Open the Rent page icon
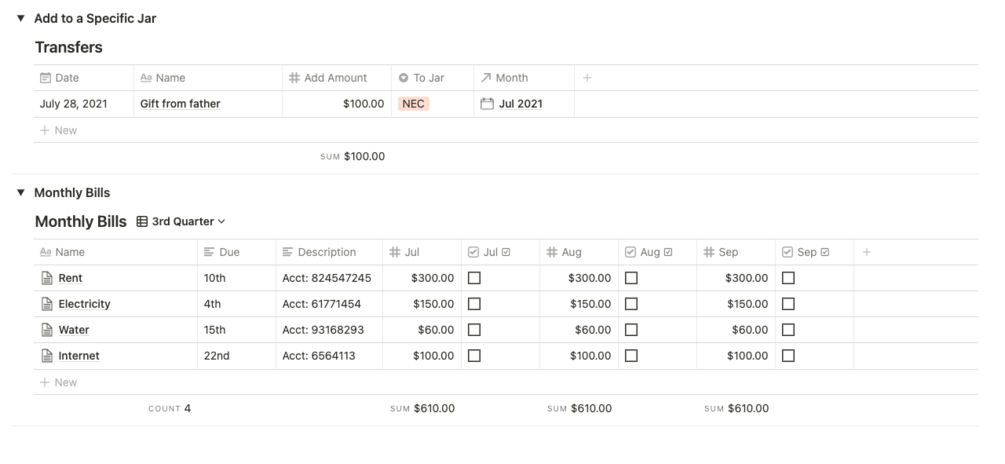 point(46,278)
